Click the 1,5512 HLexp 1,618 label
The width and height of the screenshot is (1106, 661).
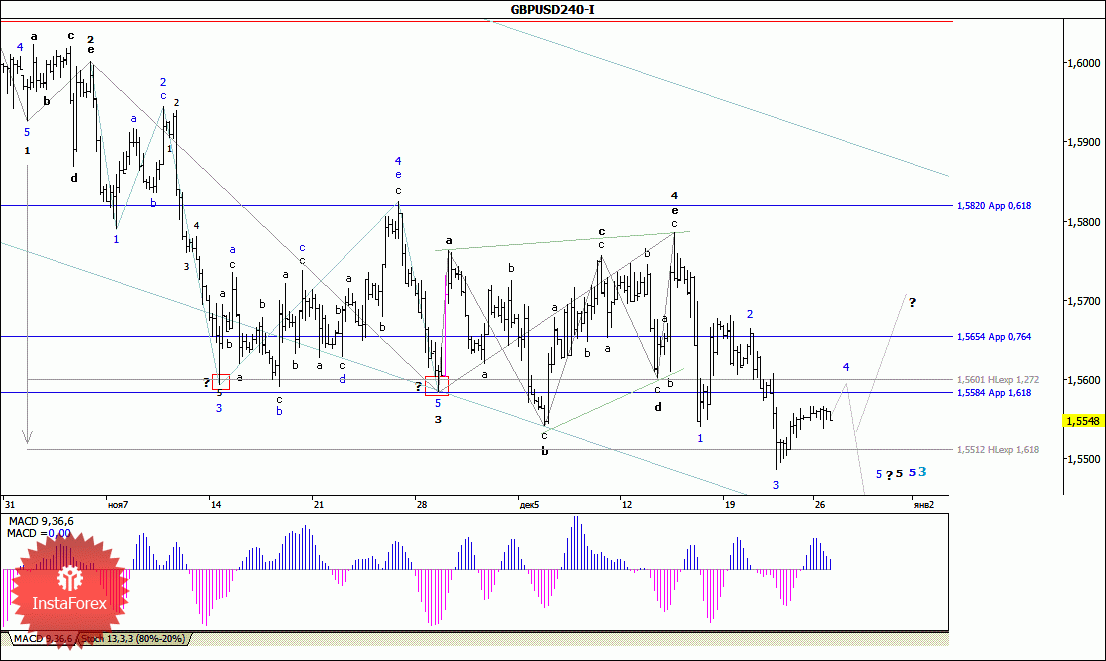998,449
